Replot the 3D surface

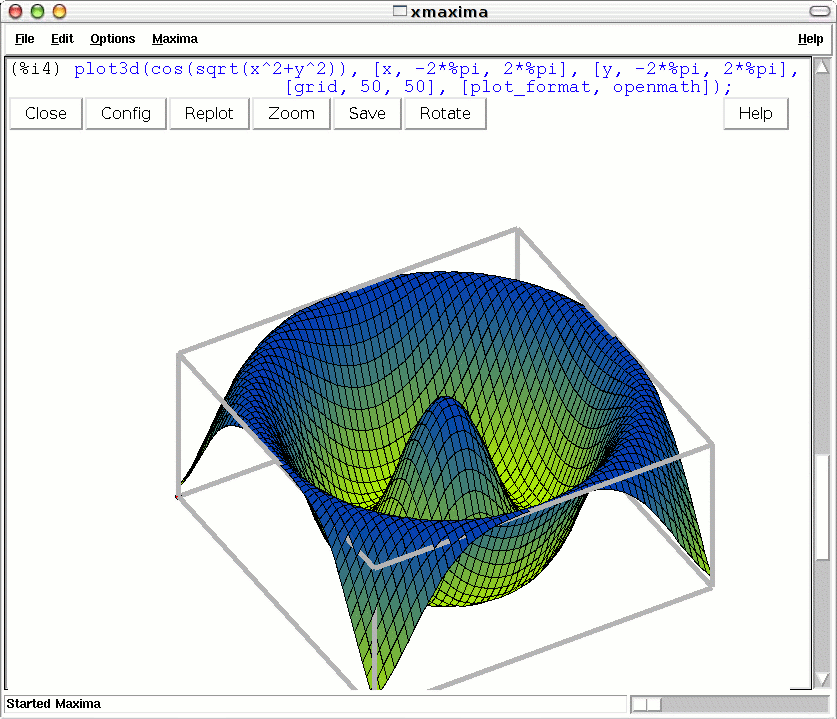point(208,113)
